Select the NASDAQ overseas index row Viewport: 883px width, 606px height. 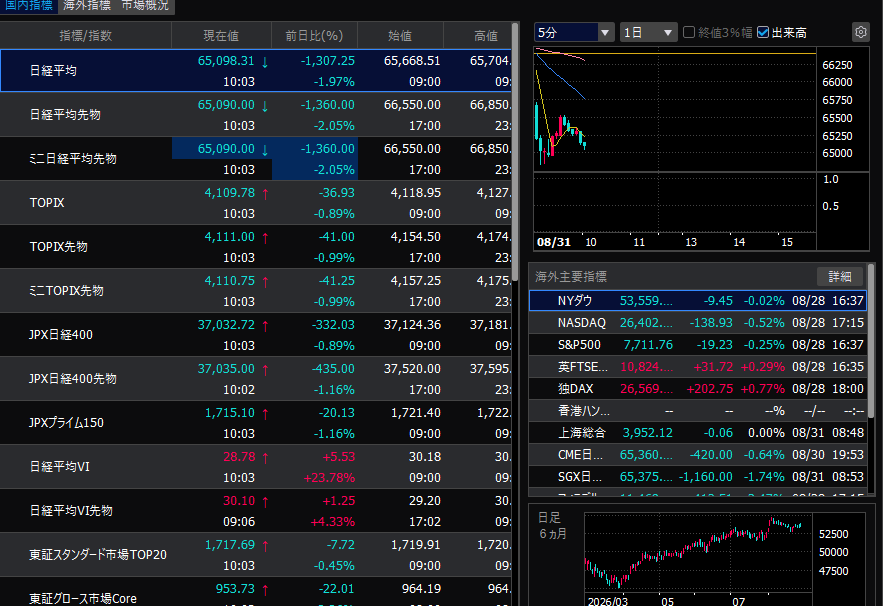pyautogui.click(x=698, y=322)
